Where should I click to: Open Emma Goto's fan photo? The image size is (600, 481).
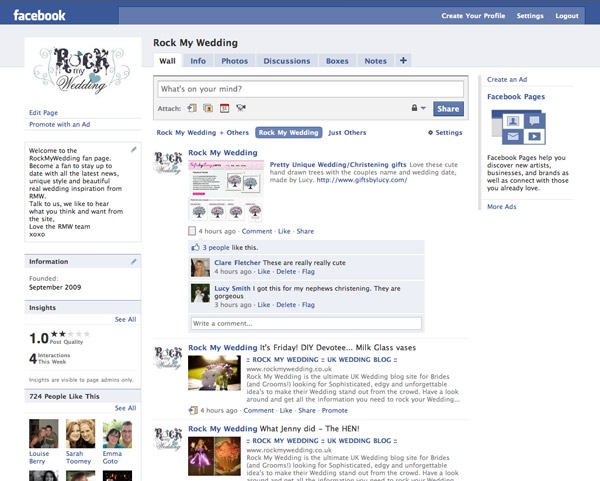(x=117, y=434)
